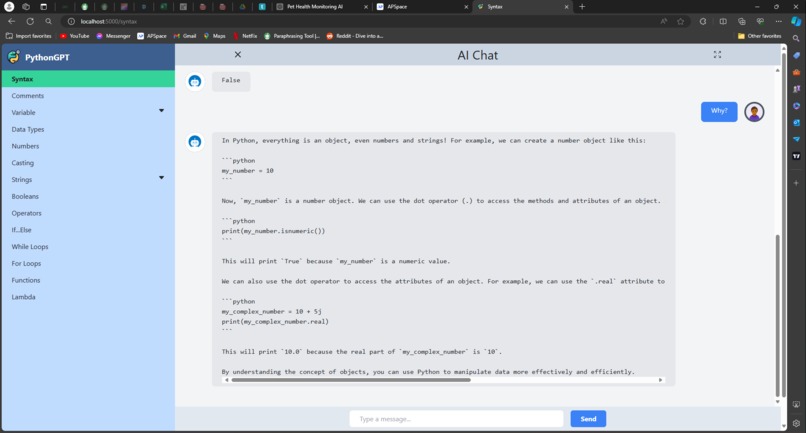The height and width of the screenshot is (433, 806).
Task: Add this page to favorites star
Action: coord(681,21)
